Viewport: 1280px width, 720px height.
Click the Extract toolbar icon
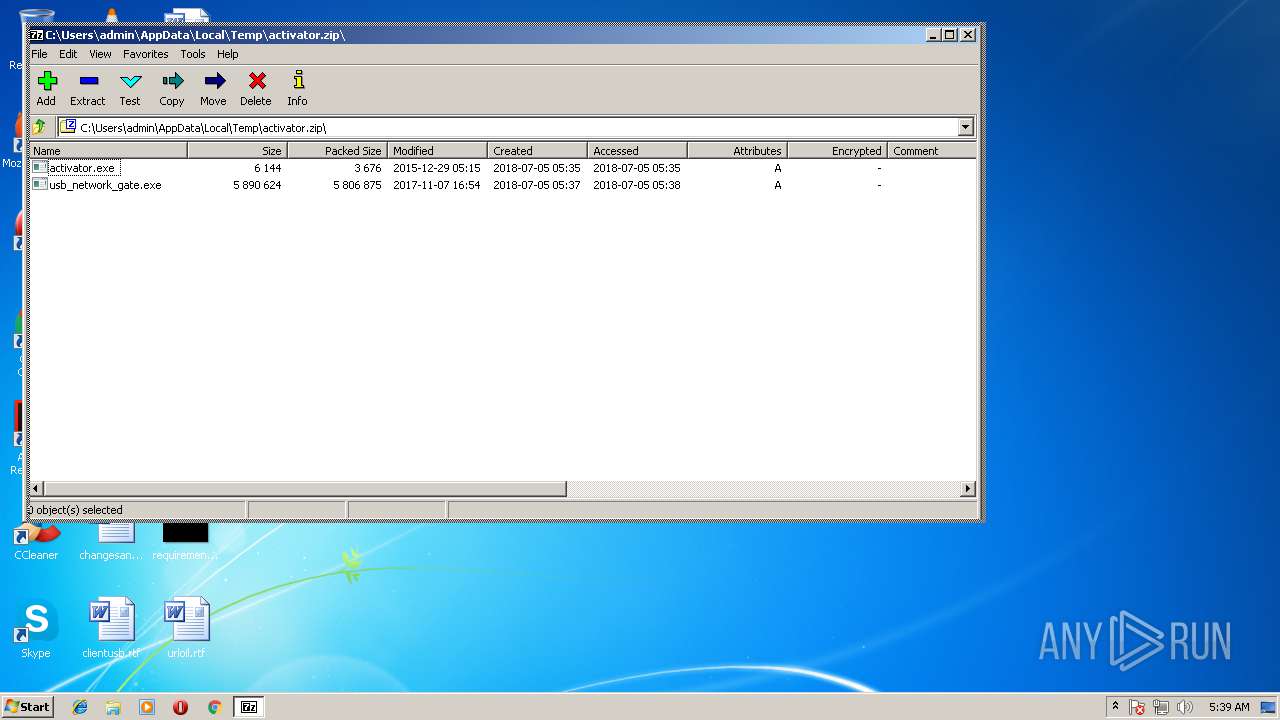click(x=88, y=81)
